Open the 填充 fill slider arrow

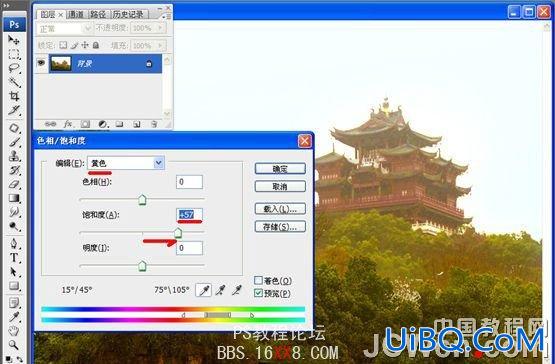[160, 45]
